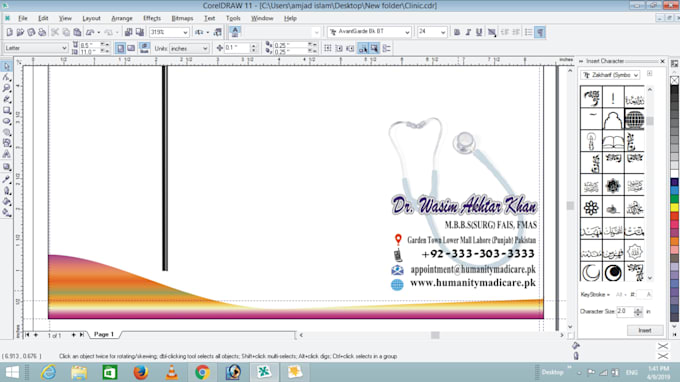Open the AvantGarde Bk BT font dropdown
Image resolution: width=680 pixels, height=382 pixels.
(407, 32)
